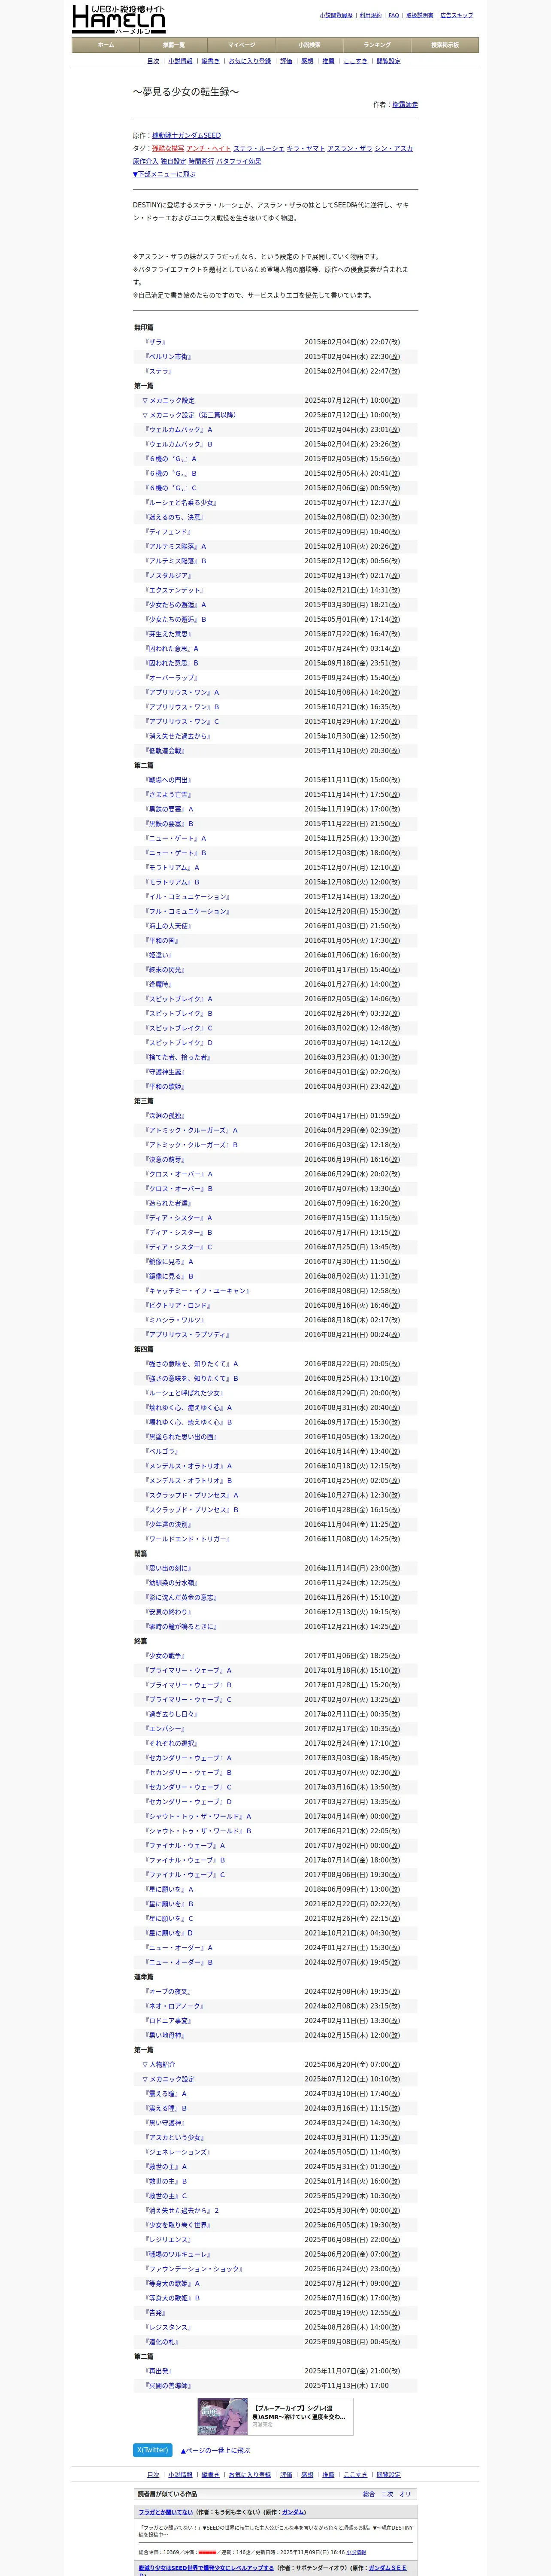Open chapter 『ワールドエンド・トリガー』
Screen dimensions: 551x2576
187,1539
